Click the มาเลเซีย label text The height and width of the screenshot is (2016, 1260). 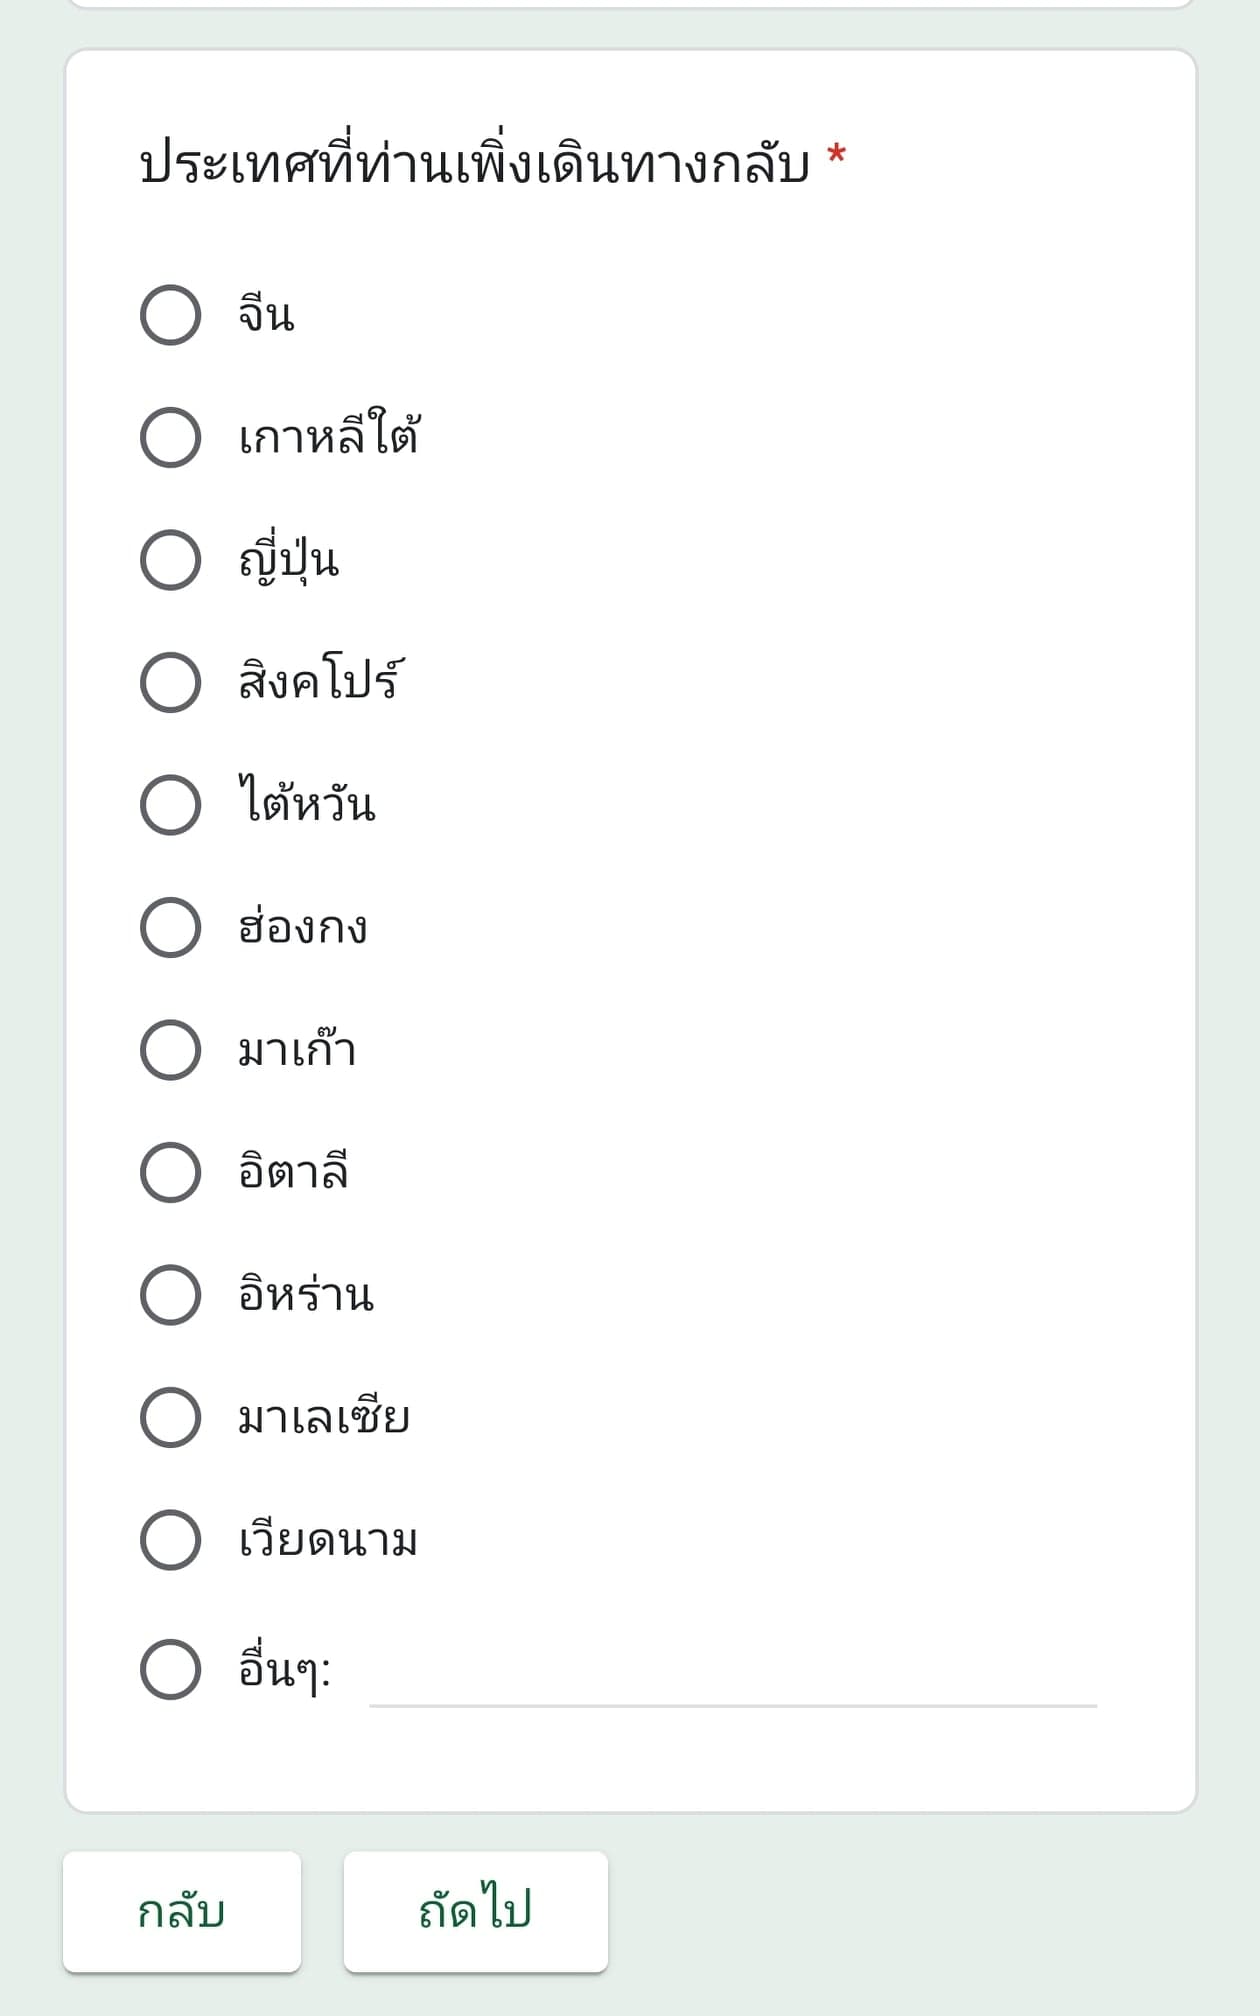point(324,1417)
